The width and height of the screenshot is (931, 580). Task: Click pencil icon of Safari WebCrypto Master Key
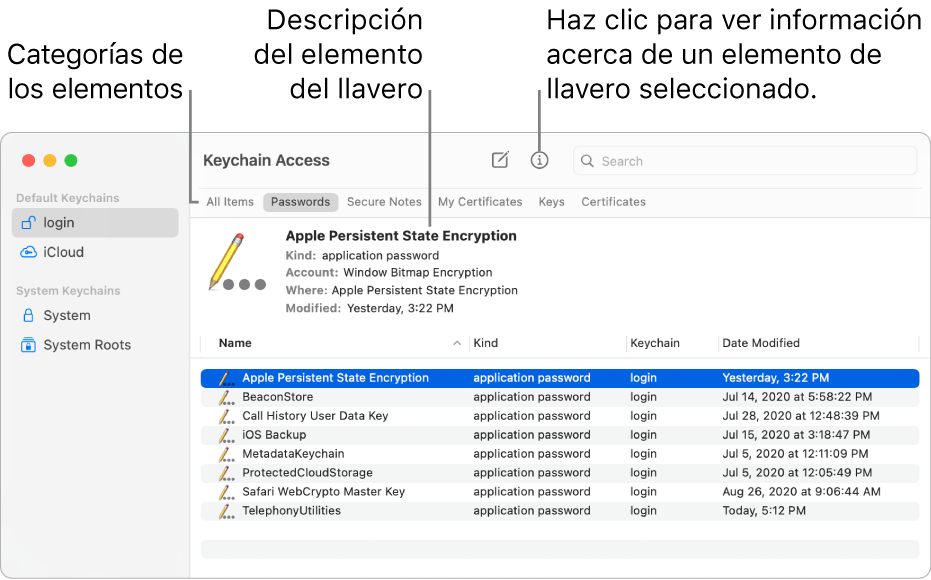click(x=226, y=492)
